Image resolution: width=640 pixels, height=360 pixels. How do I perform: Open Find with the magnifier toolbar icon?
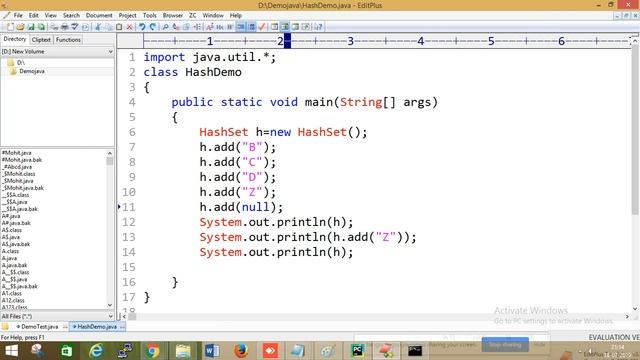[165, 27]
